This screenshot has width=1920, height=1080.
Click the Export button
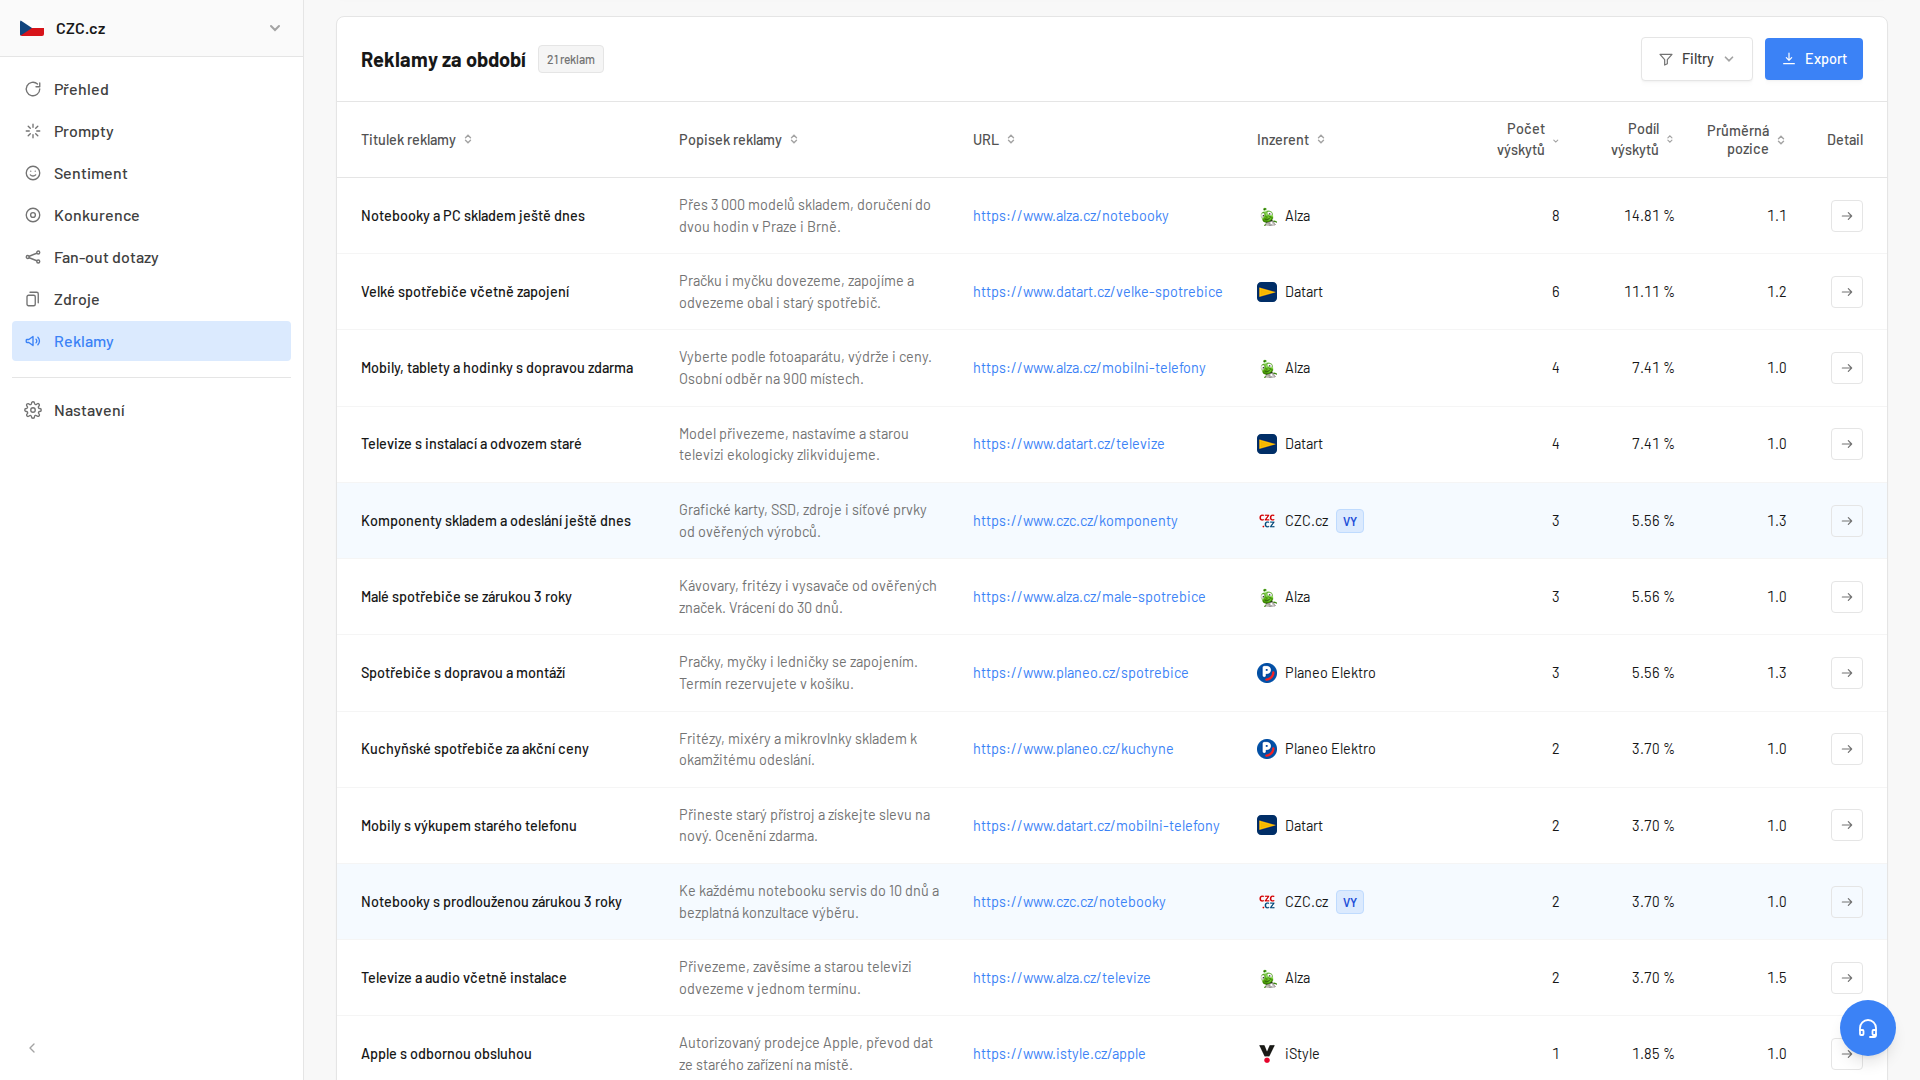pyautogui.click(x=1813, y=59)
